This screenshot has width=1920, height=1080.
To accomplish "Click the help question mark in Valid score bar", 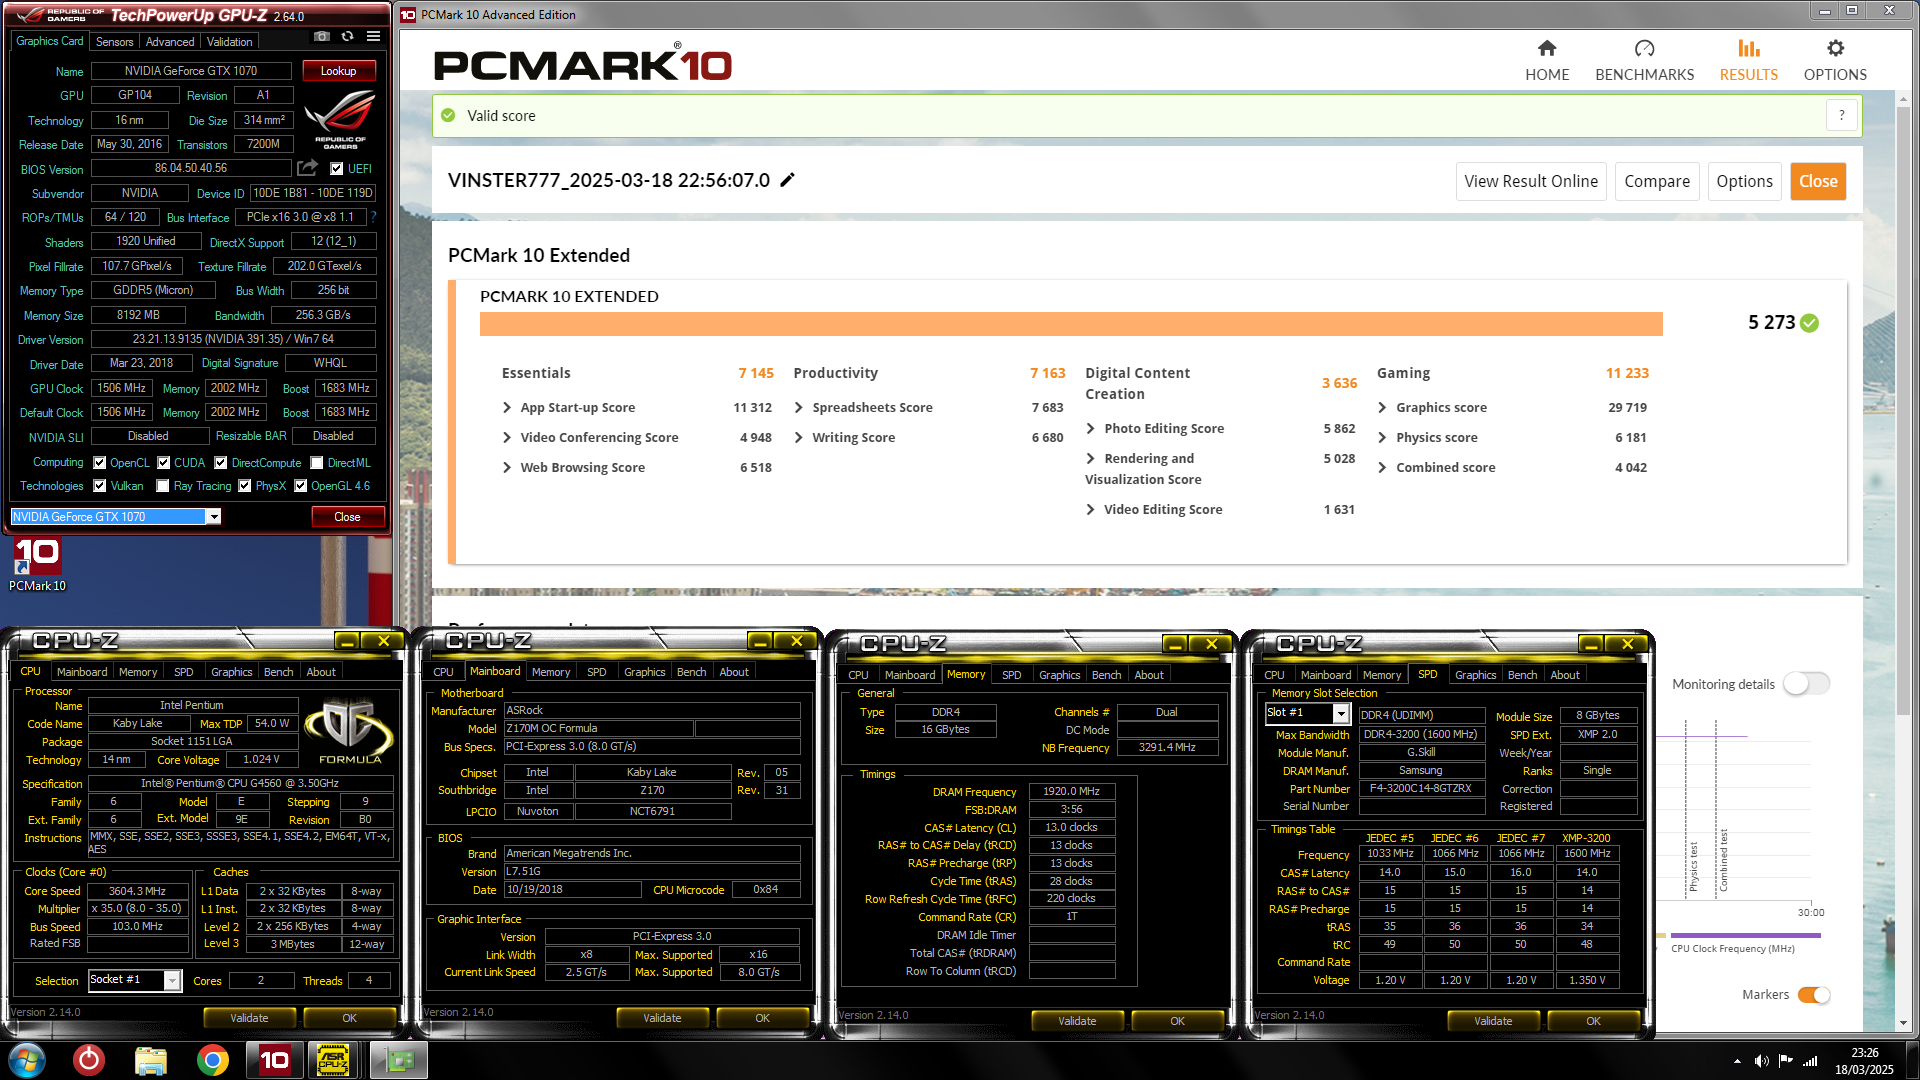I will (1841, 115).
